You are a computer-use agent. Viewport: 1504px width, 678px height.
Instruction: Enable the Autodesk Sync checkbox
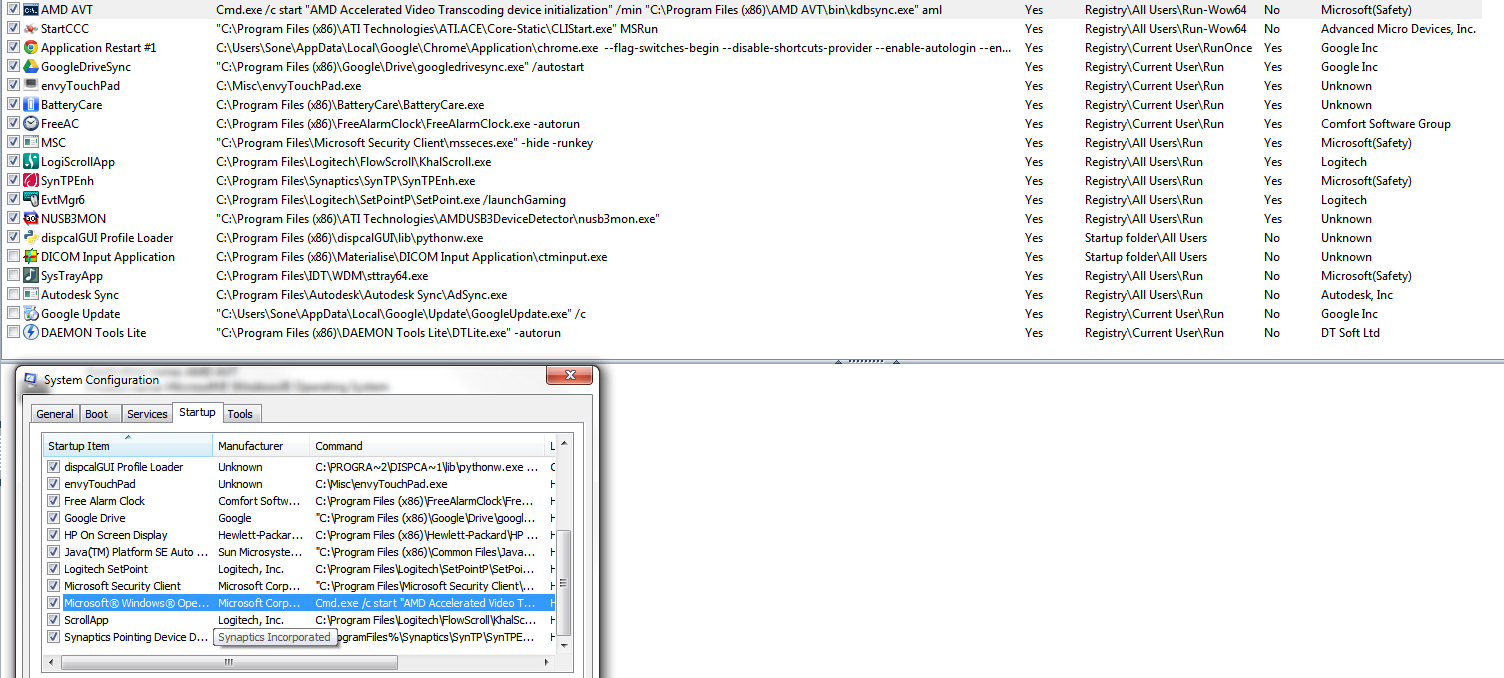point(13,295)
